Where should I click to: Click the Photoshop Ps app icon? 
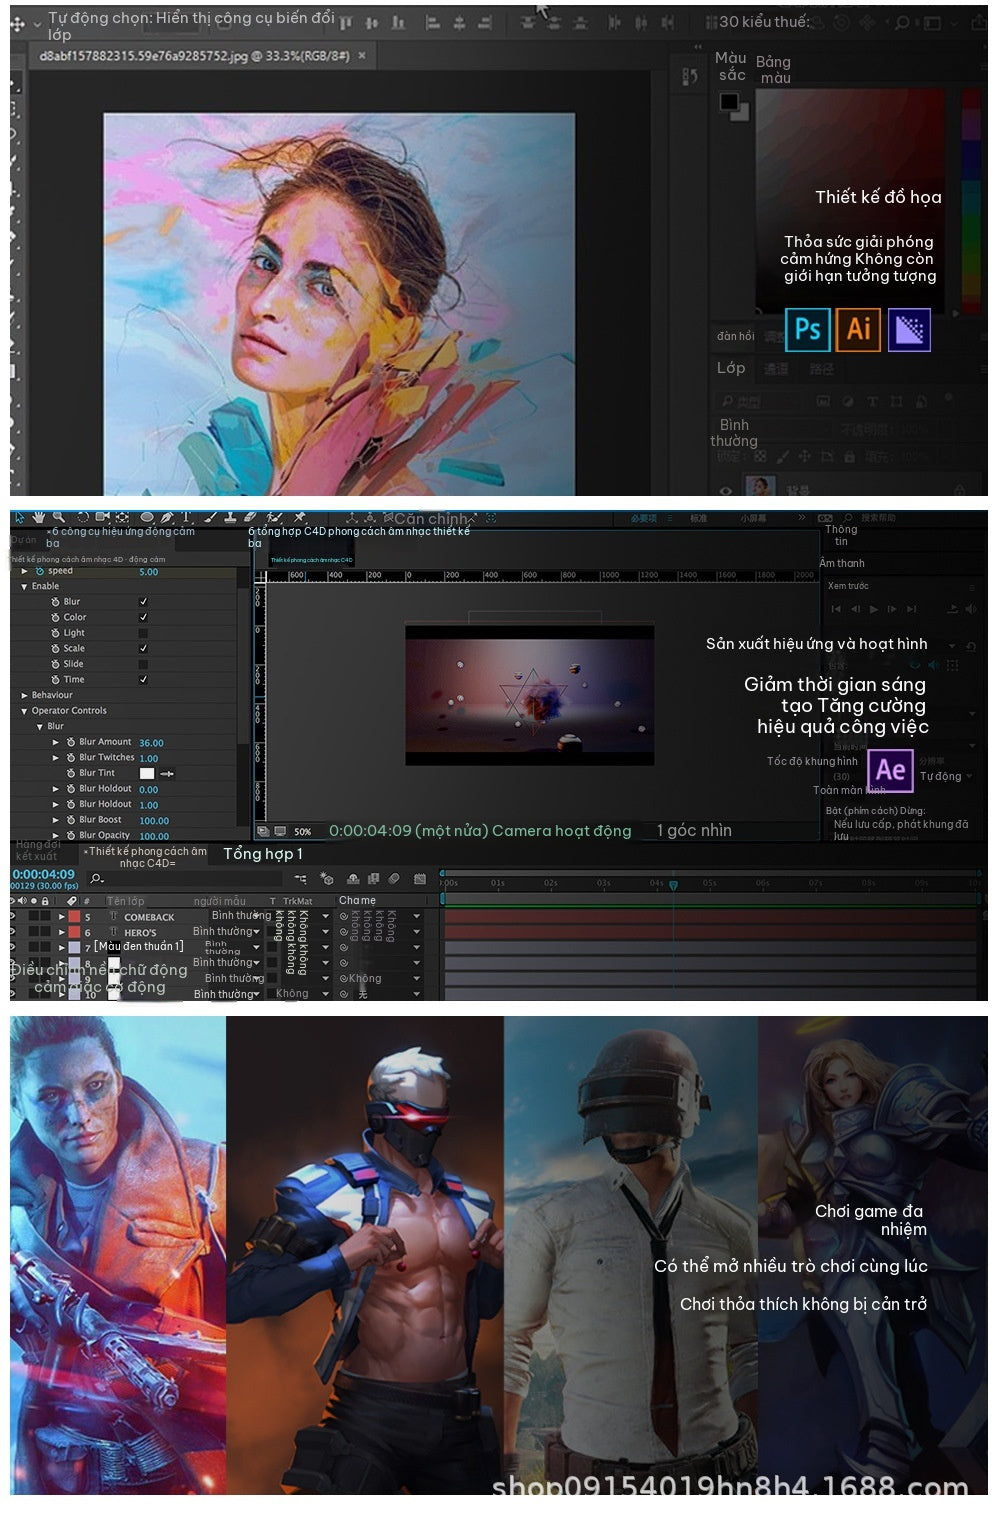tap(808, 329)
